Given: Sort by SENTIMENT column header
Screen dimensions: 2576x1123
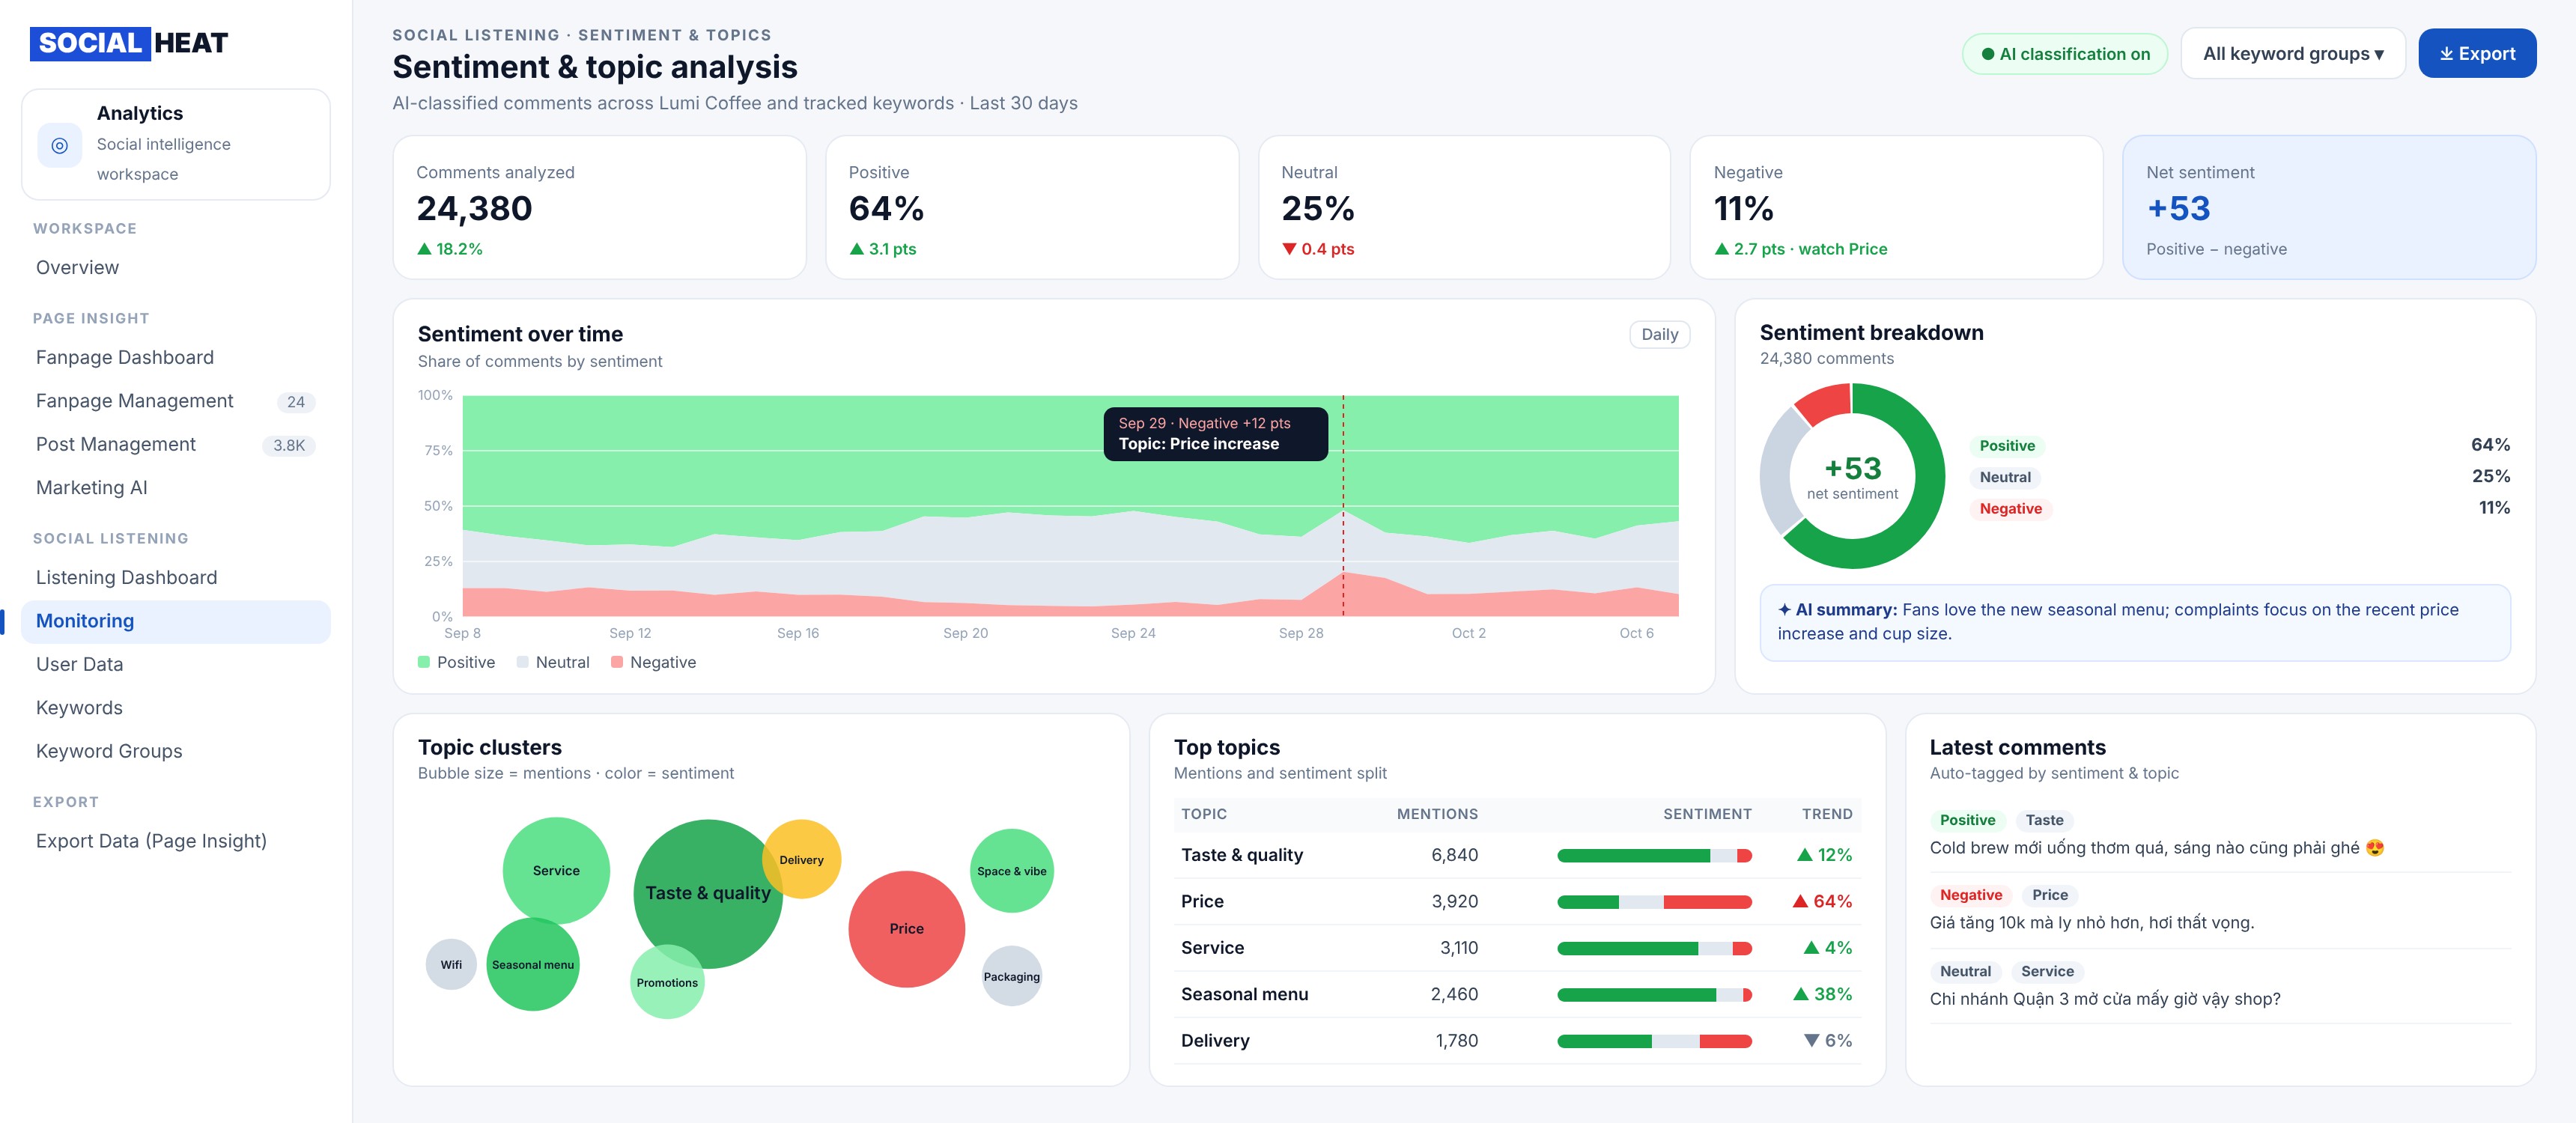Looking at the screenshot, I should [1707, 814].
